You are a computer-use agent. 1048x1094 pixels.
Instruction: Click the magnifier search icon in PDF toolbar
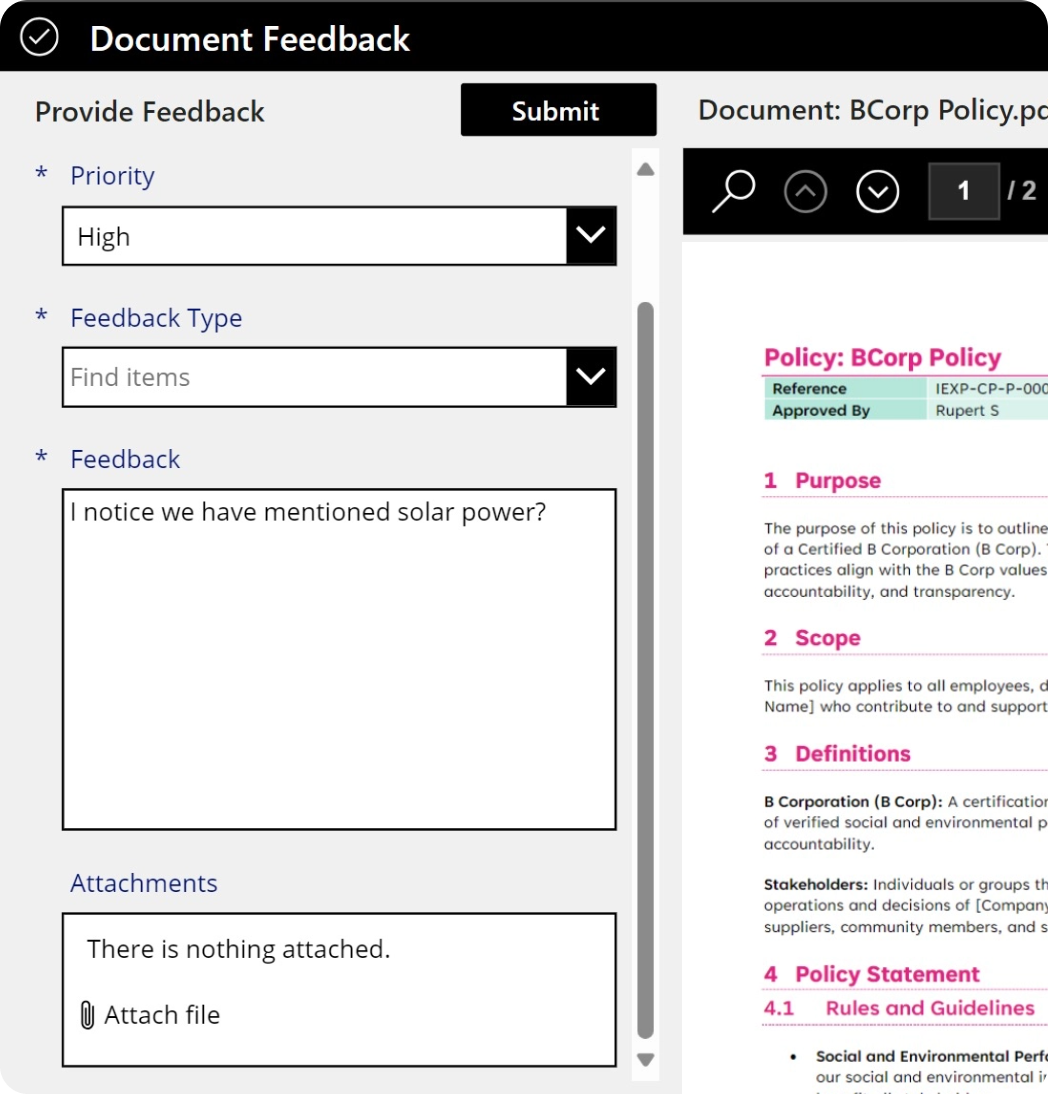pyautogui.click(x=733, y=190)
